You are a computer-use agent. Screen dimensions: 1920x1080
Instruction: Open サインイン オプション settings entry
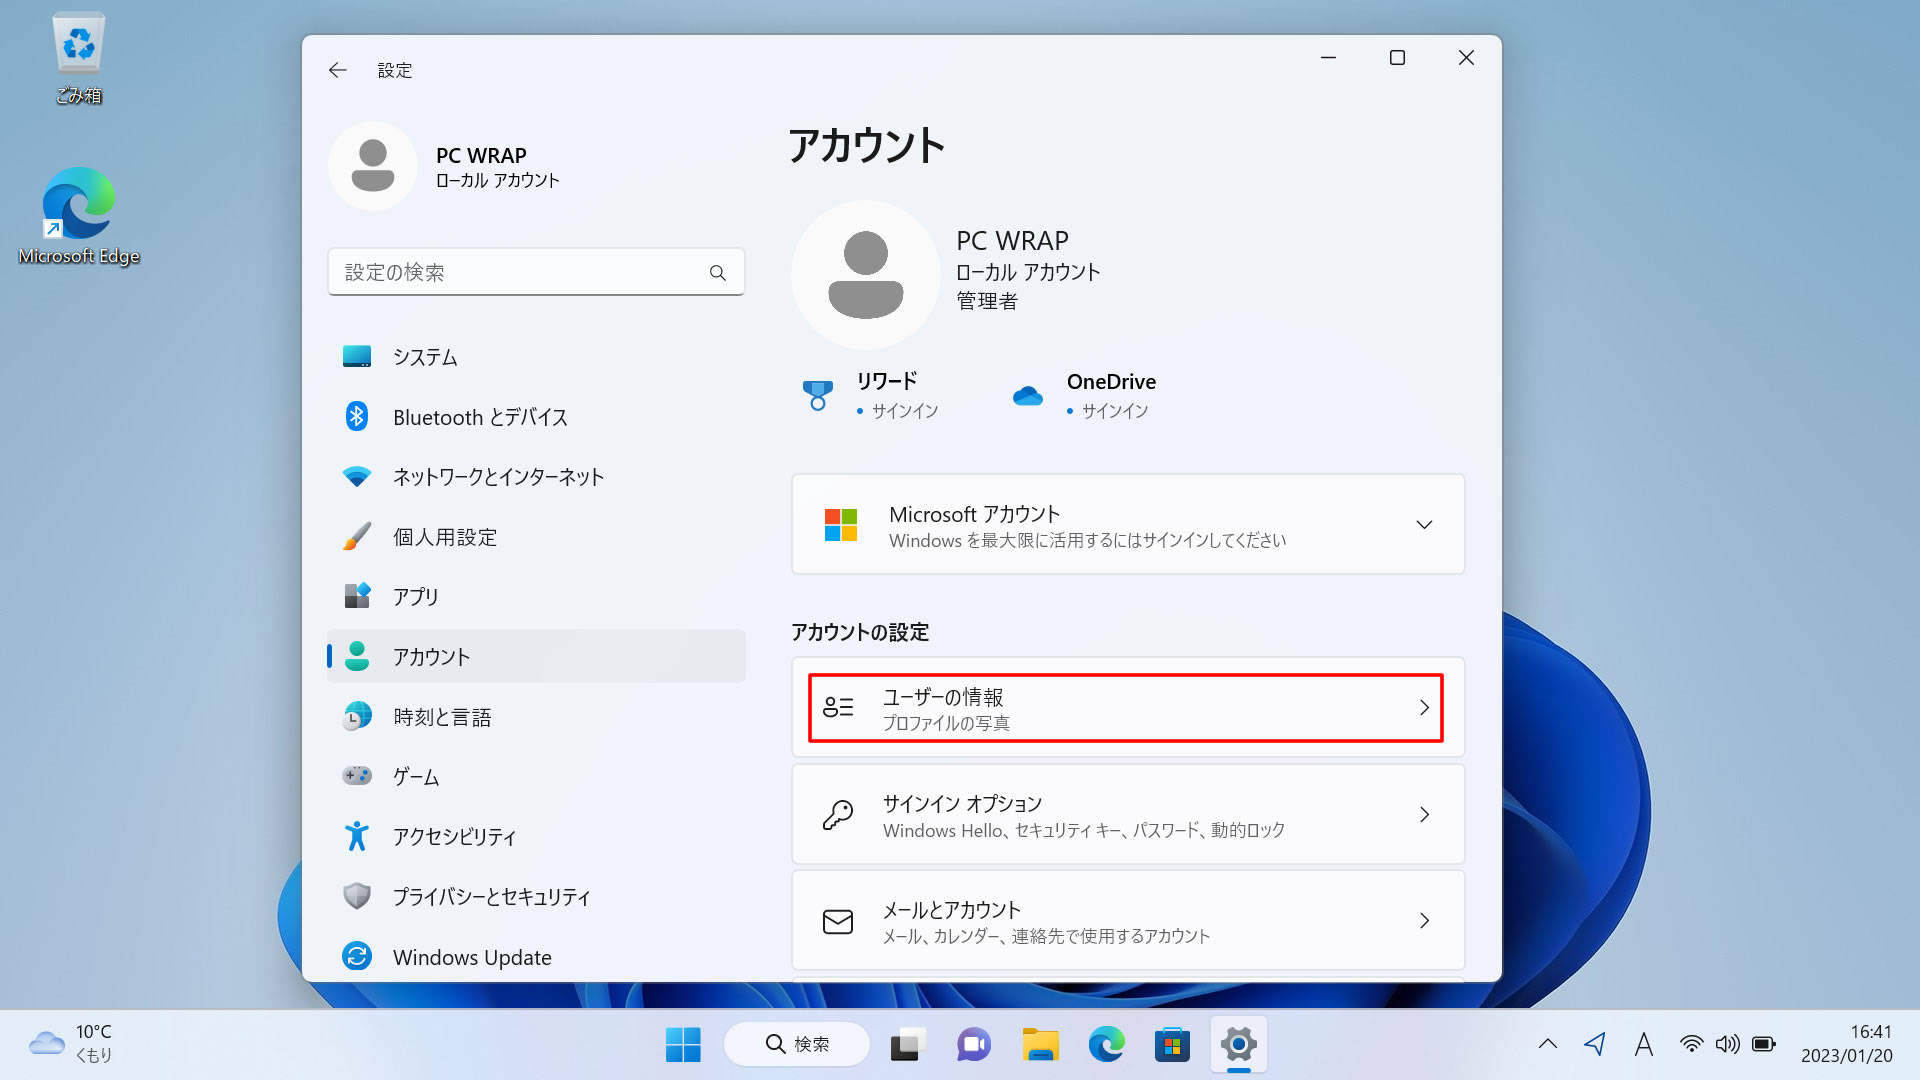[x=1128, y=815]
